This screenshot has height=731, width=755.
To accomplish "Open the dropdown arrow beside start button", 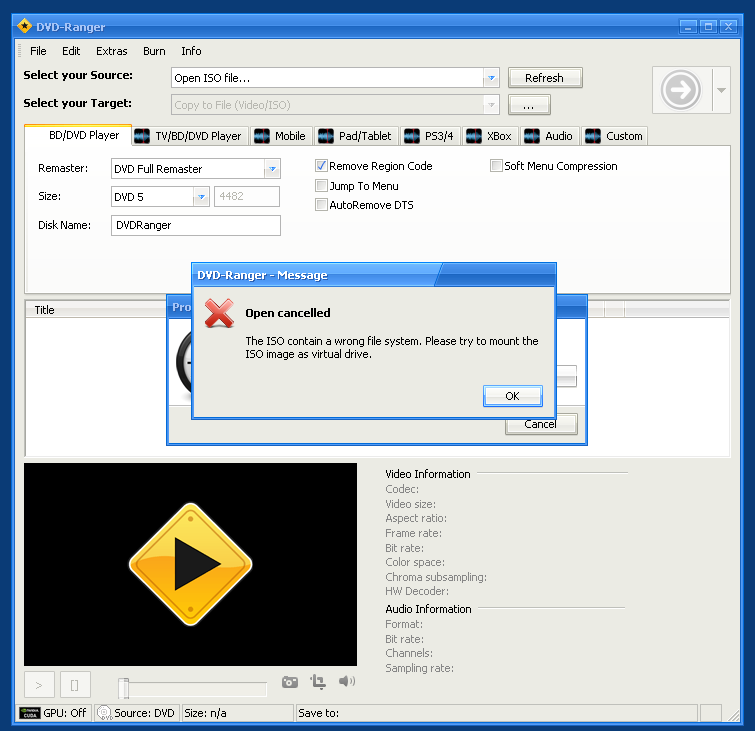I will 721,91.
